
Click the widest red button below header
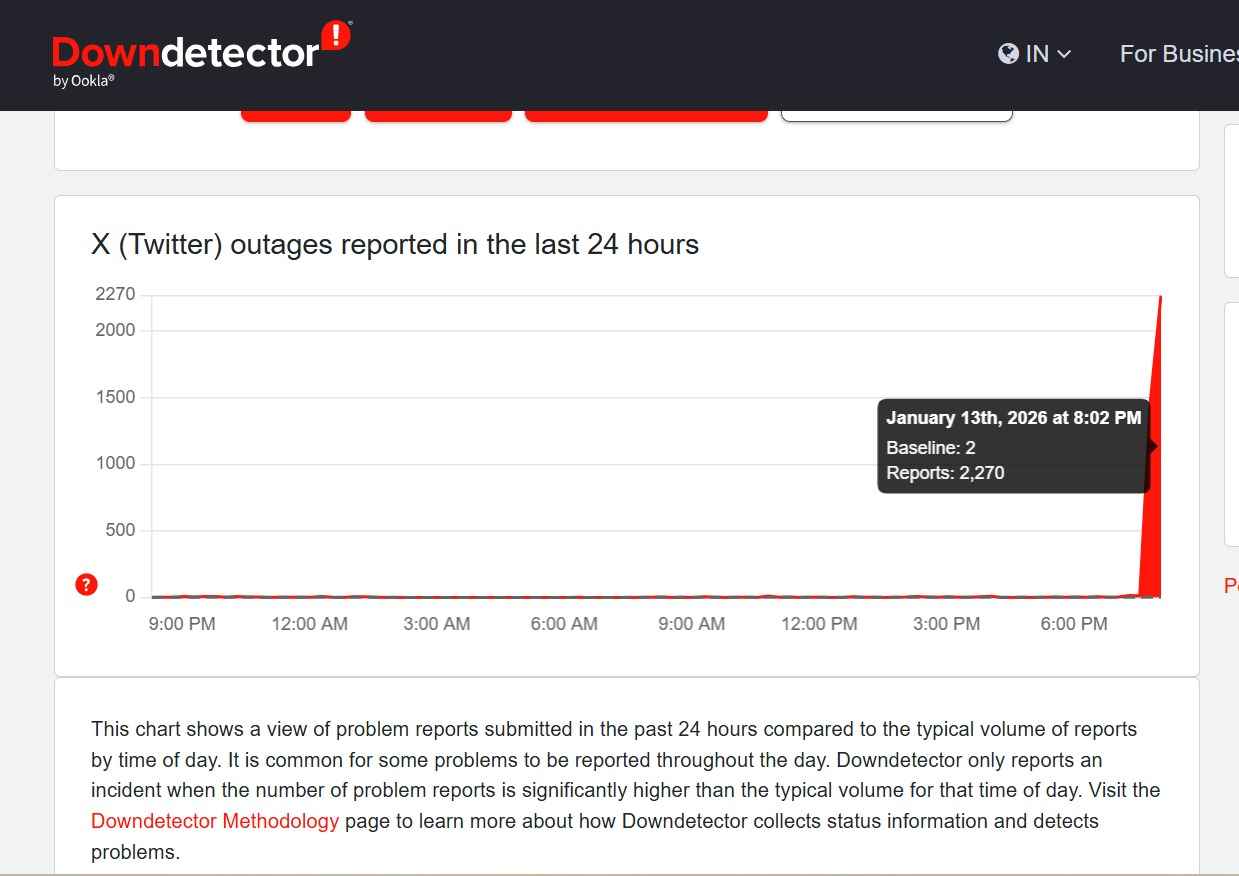646,114
